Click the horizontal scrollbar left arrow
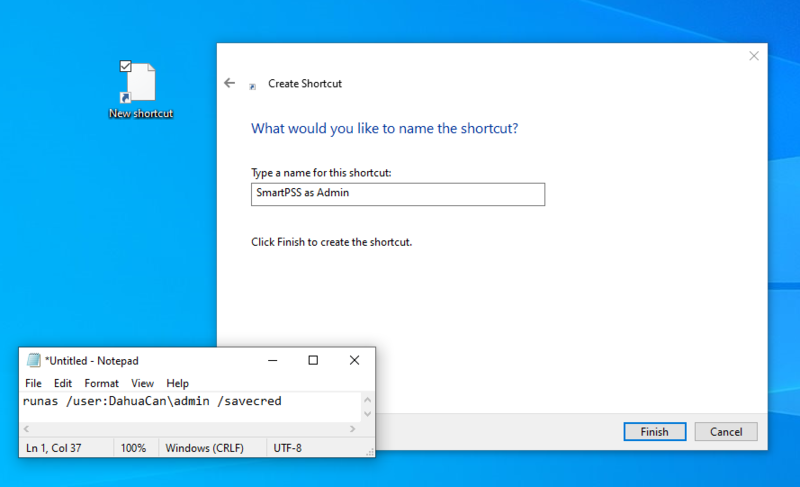The image size is (800, 487). (26, 429)
